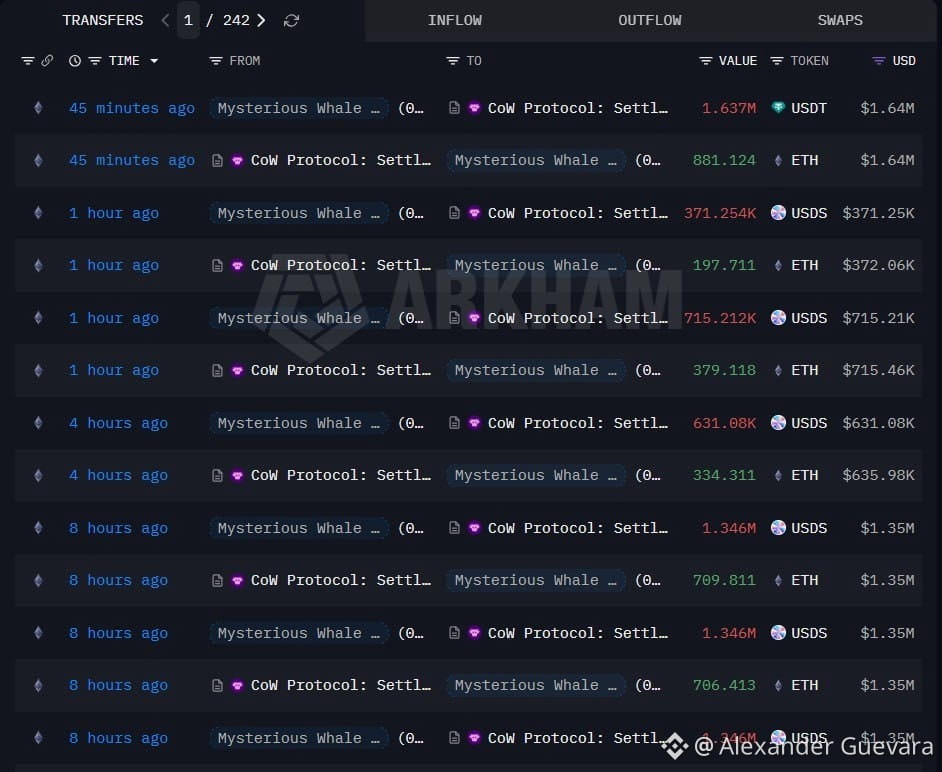Click the (0… address in 706.413 ETH row

(648, 685)
